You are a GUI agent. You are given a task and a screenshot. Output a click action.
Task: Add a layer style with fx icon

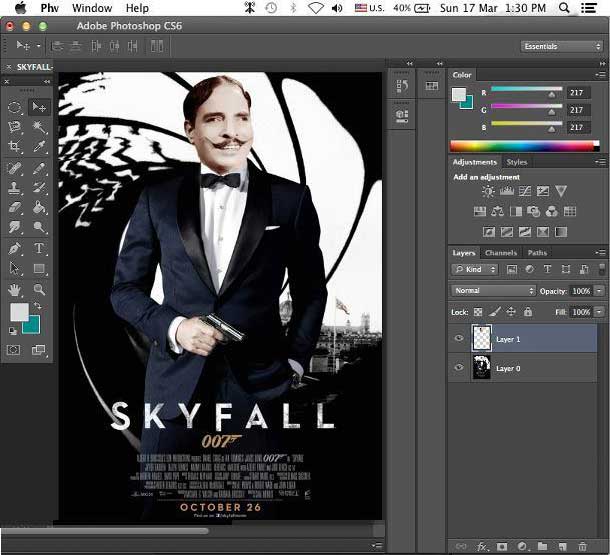pyautogui.click(x=481, y=547)
